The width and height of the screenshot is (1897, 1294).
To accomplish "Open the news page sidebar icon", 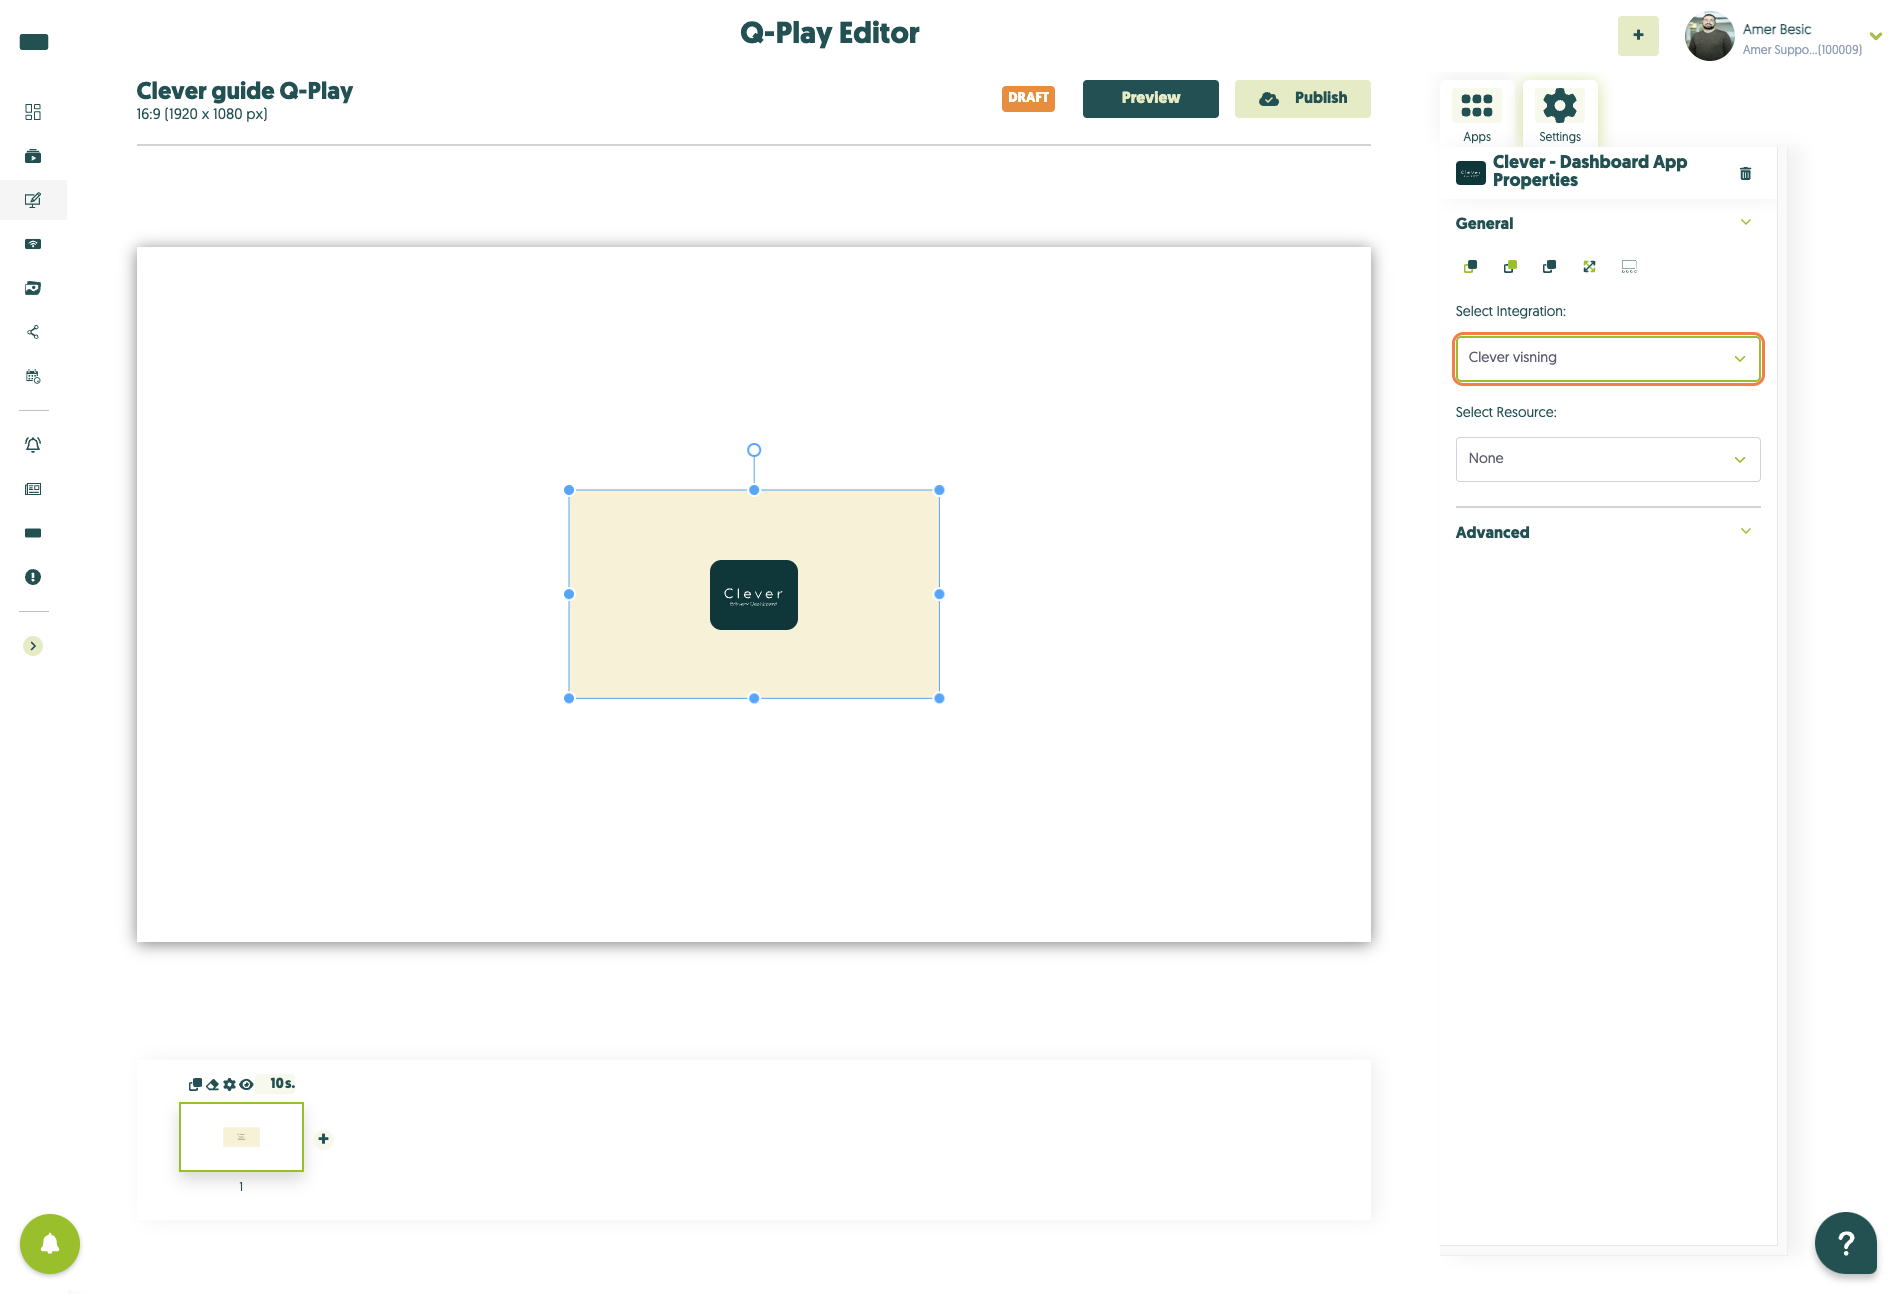I will click(x=33, y=489).
